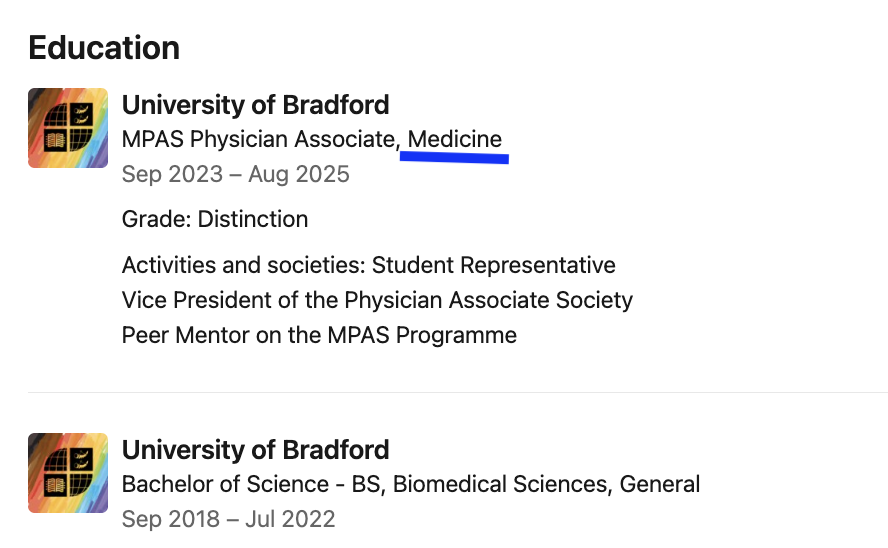Image resolution: width=888 pixels, height=548 pixels.
Task: Click the blue underline beneath Medicine
Action: click(454, 158)
